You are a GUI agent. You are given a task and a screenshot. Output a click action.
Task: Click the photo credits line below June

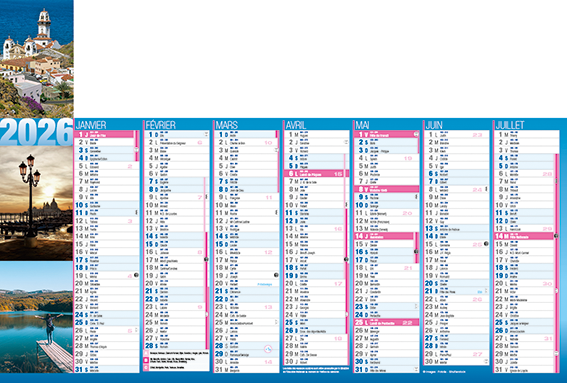point(444,371)
